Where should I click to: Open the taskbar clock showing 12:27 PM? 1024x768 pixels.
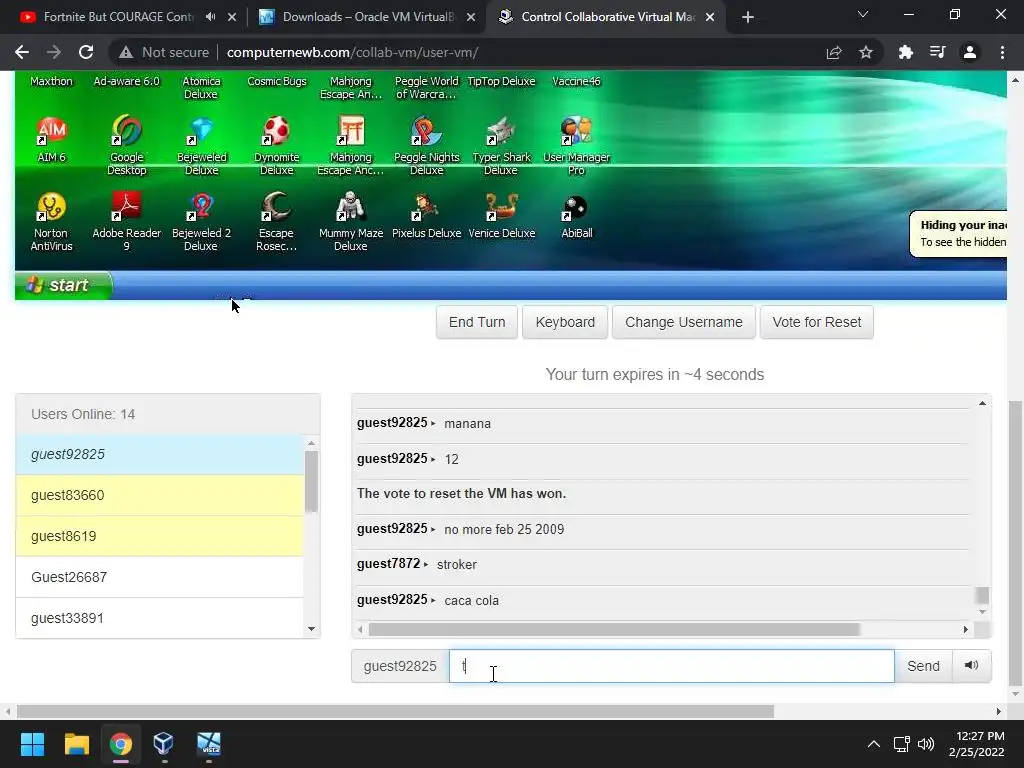977,744
